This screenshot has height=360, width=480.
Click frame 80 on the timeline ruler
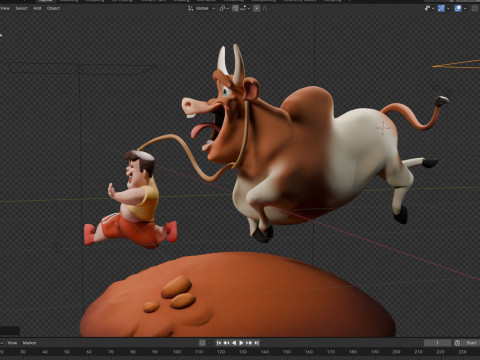point(133,352)
